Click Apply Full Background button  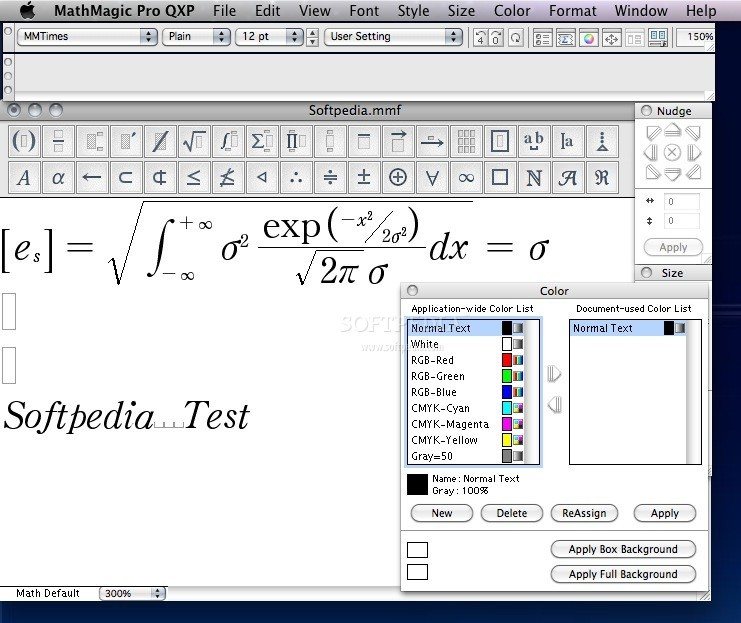623,574
